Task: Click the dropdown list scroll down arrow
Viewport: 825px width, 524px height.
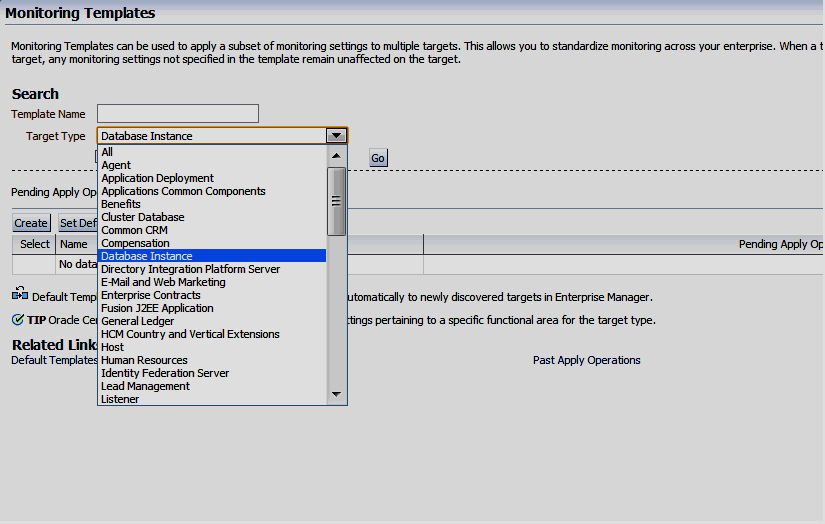Action: coord(336,394)
